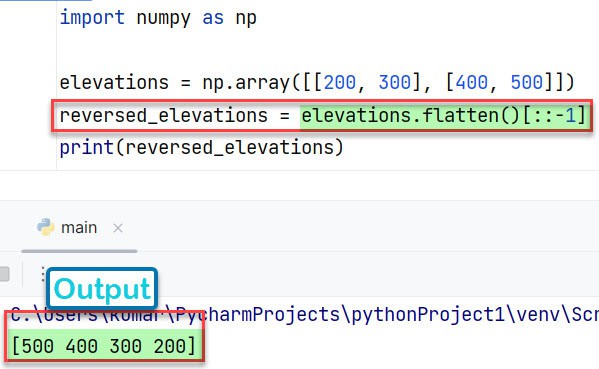
Task: Click the number 400 in the array
Action: tap(472, 83)
